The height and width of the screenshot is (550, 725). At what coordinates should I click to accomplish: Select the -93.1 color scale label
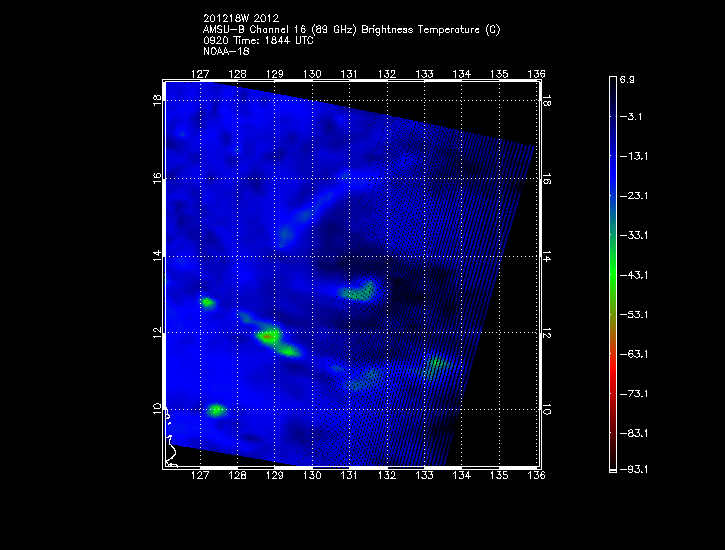point(633,470)
